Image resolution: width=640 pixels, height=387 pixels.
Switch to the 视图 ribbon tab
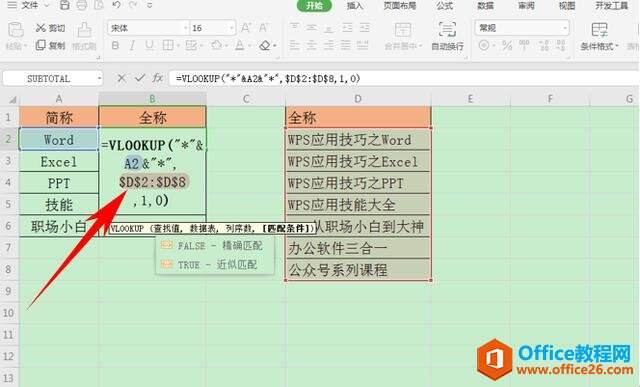click(567, 5)
